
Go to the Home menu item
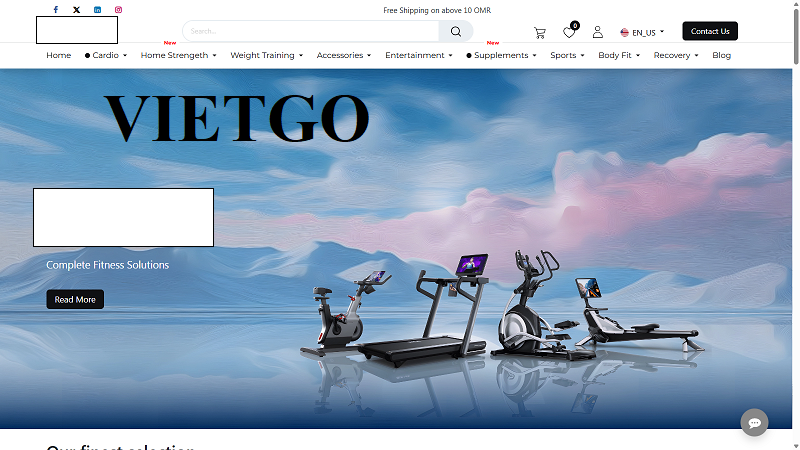coord(59,55)
